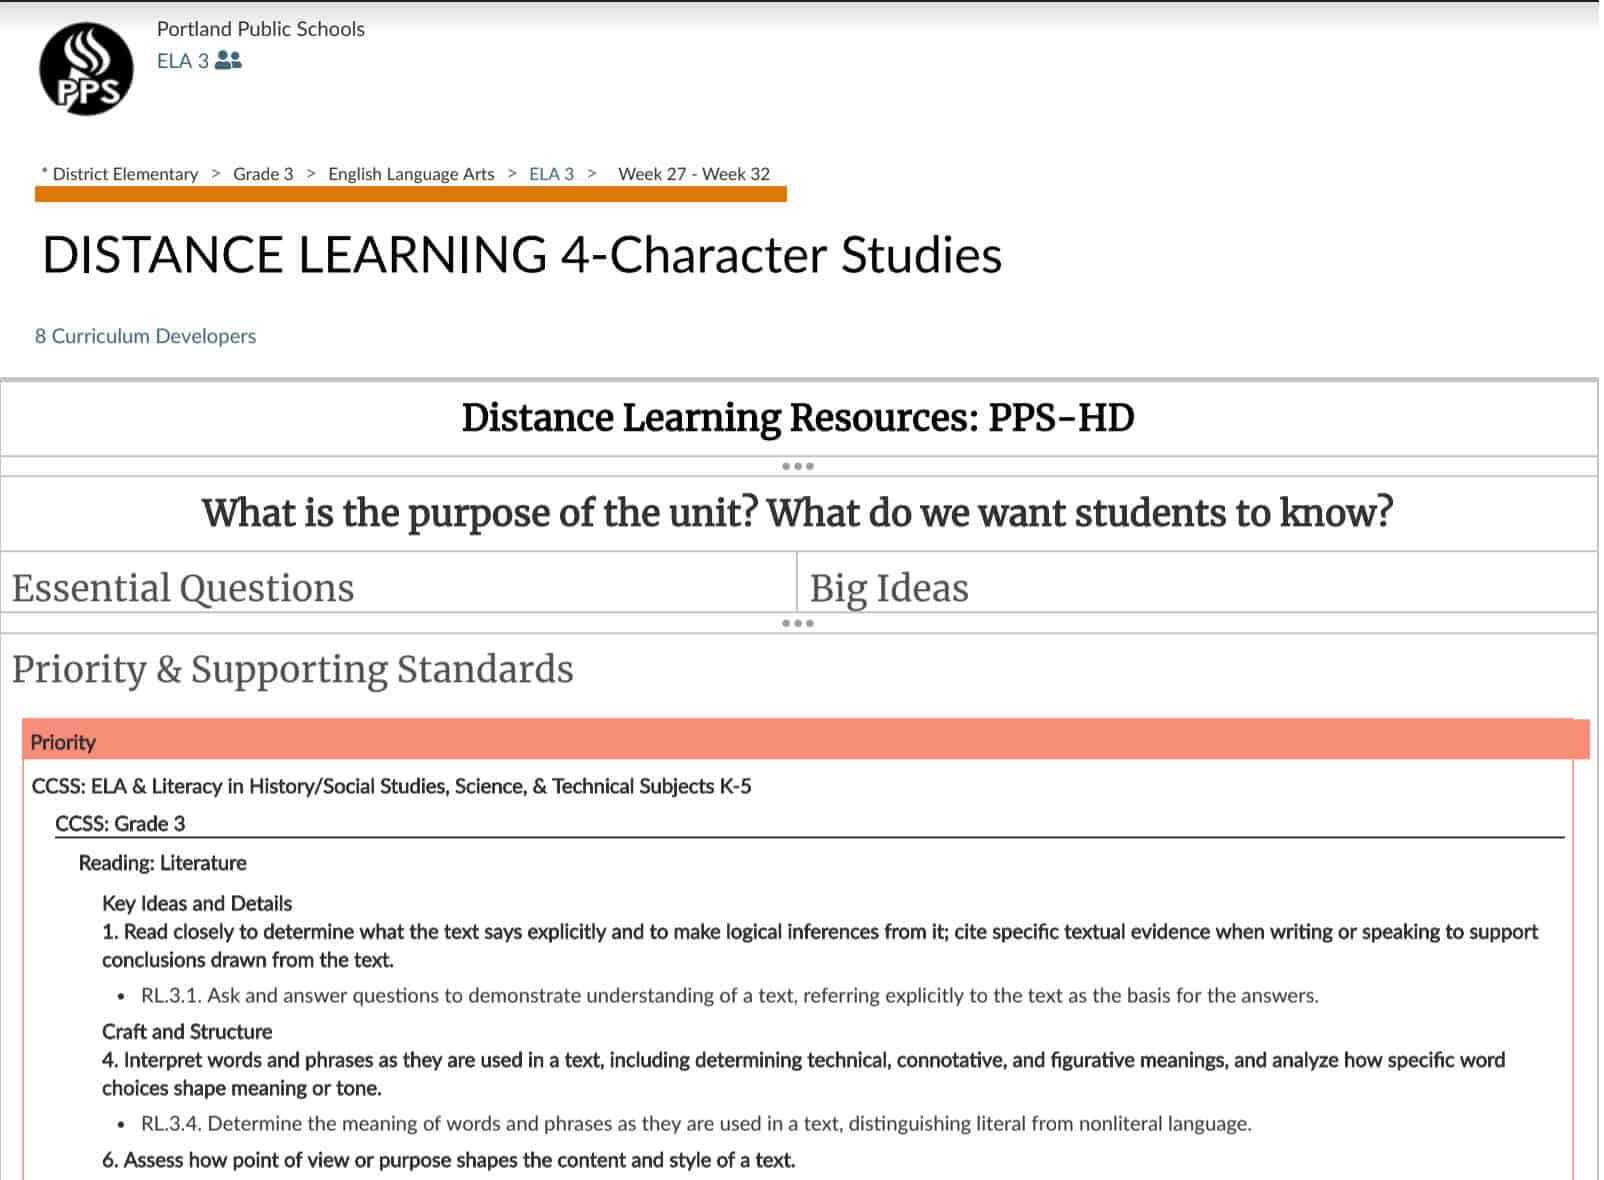Screen dimensions: 1604x1180
Task: Click the people group icon beside ELA 3
Action: (x=228, y=61)
